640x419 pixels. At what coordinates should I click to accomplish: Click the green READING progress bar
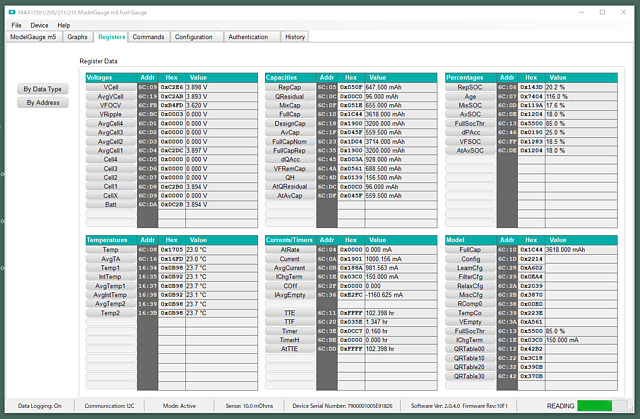[602, 406]
